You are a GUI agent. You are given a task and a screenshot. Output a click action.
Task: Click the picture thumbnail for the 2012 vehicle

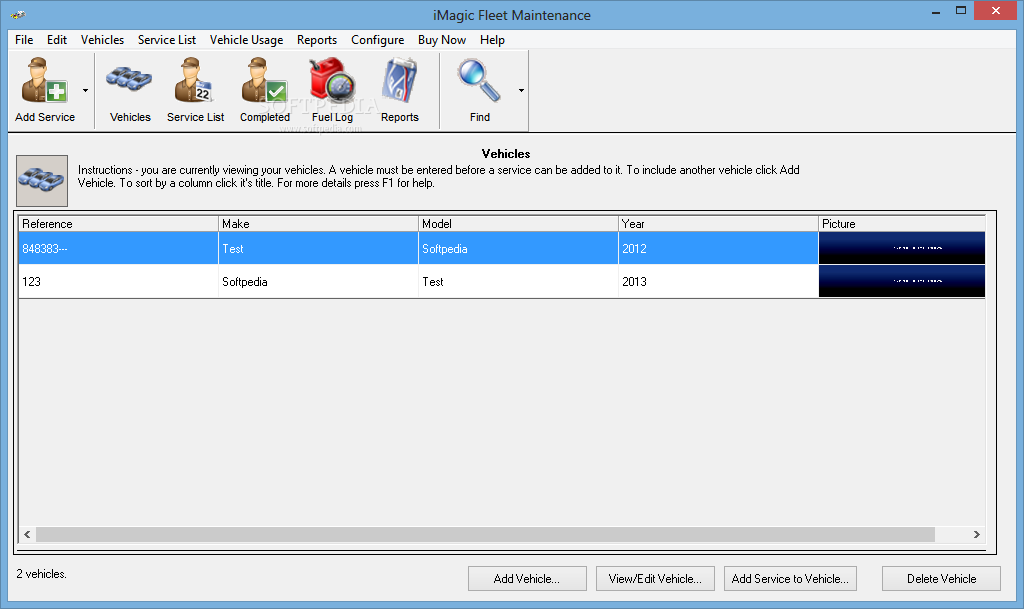902,248
